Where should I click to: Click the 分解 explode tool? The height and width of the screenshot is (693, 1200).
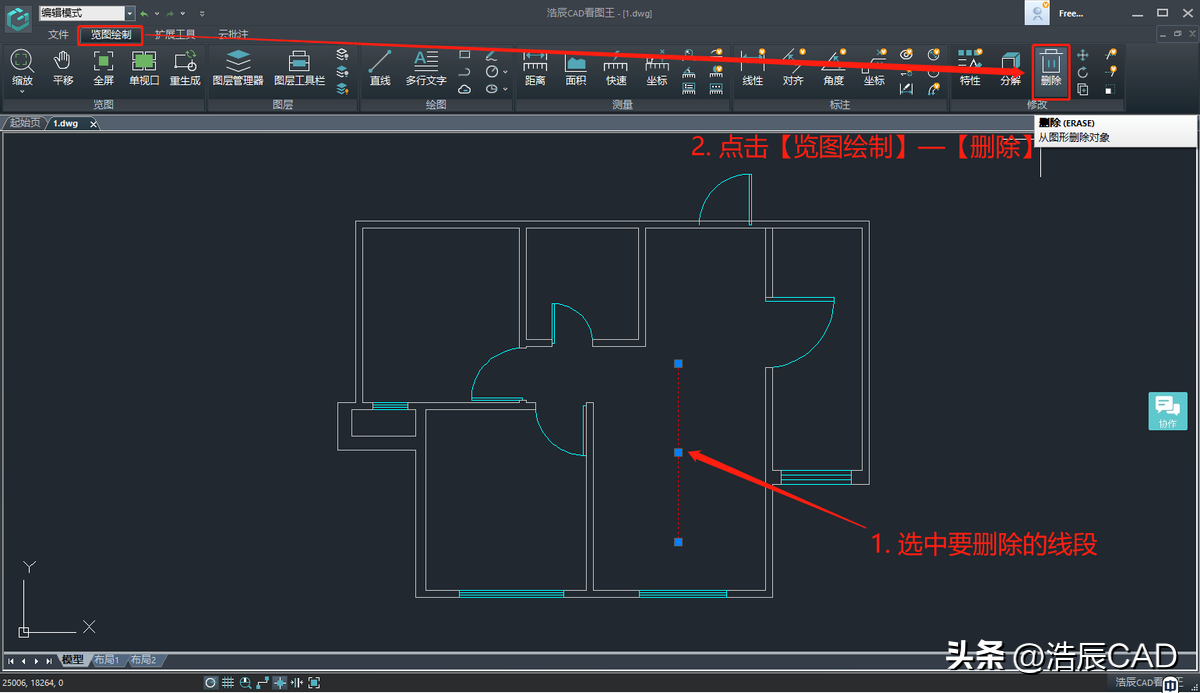1010,67
